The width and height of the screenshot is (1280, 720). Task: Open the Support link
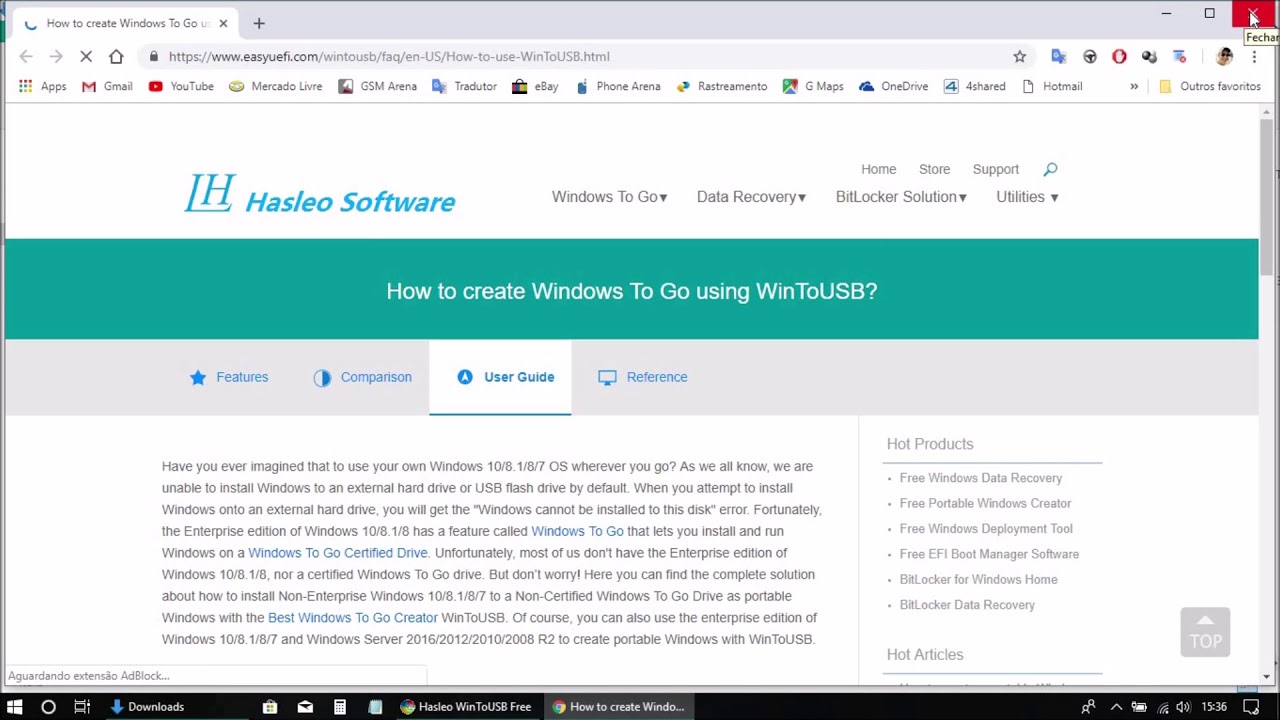pos(995,169)
